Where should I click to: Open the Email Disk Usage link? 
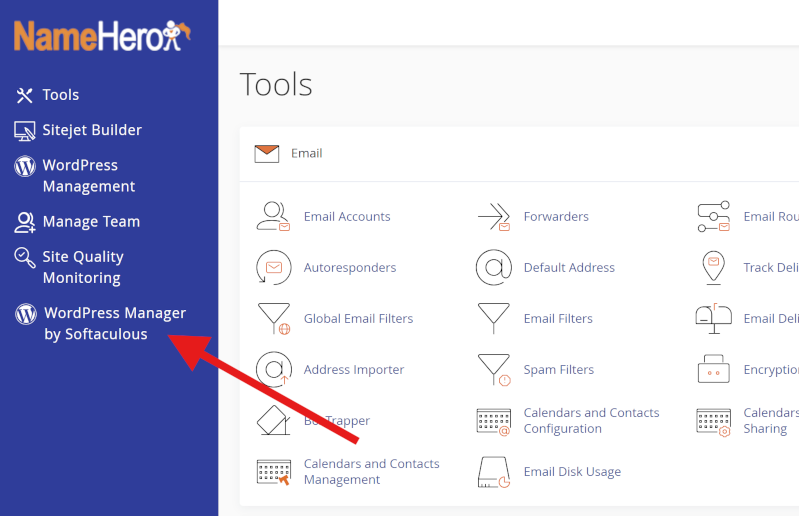coord(572,471)
